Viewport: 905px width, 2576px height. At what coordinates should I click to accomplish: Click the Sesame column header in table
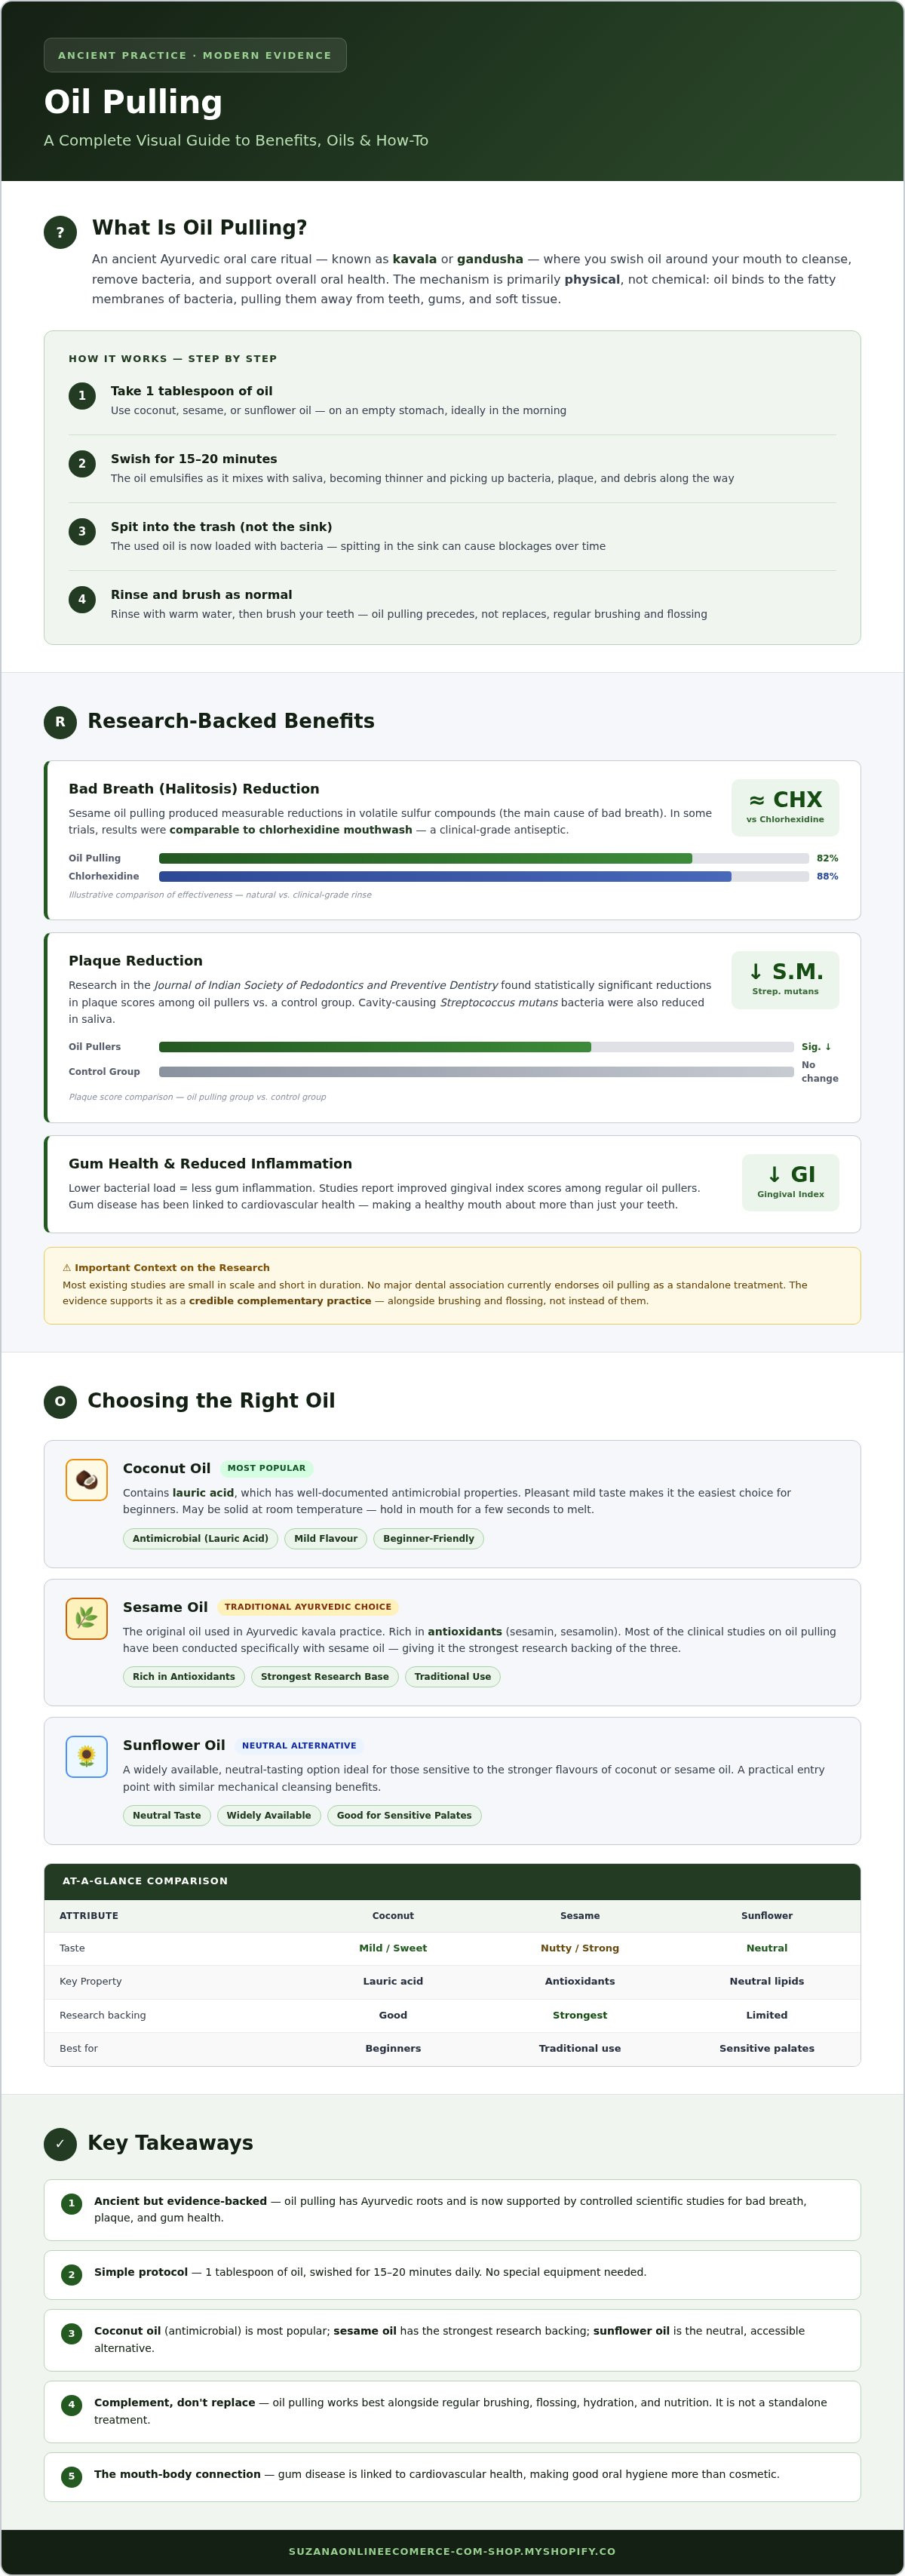point(580,1916)
